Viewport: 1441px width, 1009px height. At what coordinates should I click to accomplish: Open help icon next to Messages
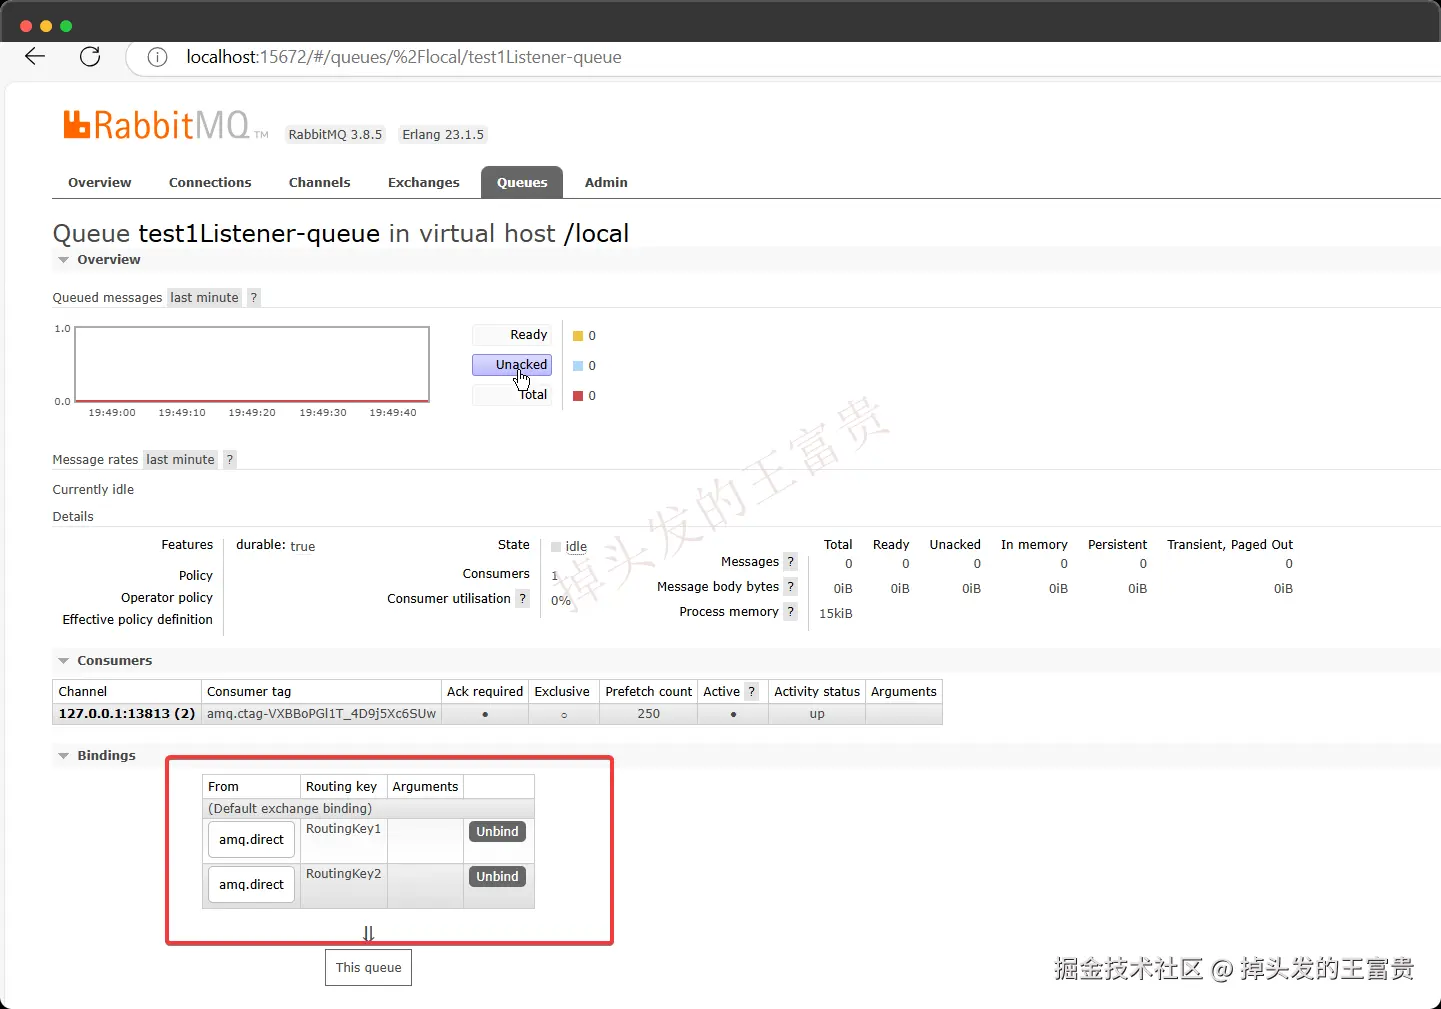pos(790,561)
